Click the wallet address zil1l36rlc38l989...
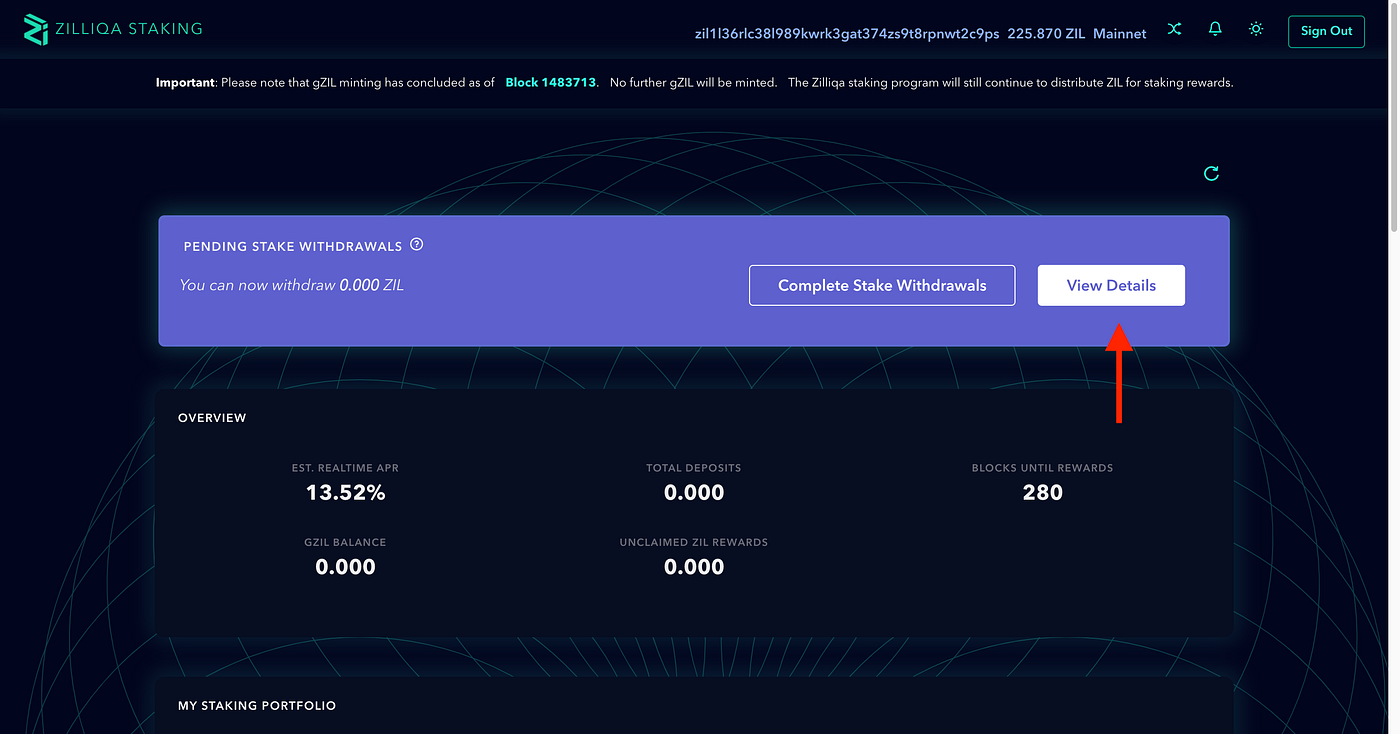1400x734 pixels. pyautogui.click(x=847, y=33)
